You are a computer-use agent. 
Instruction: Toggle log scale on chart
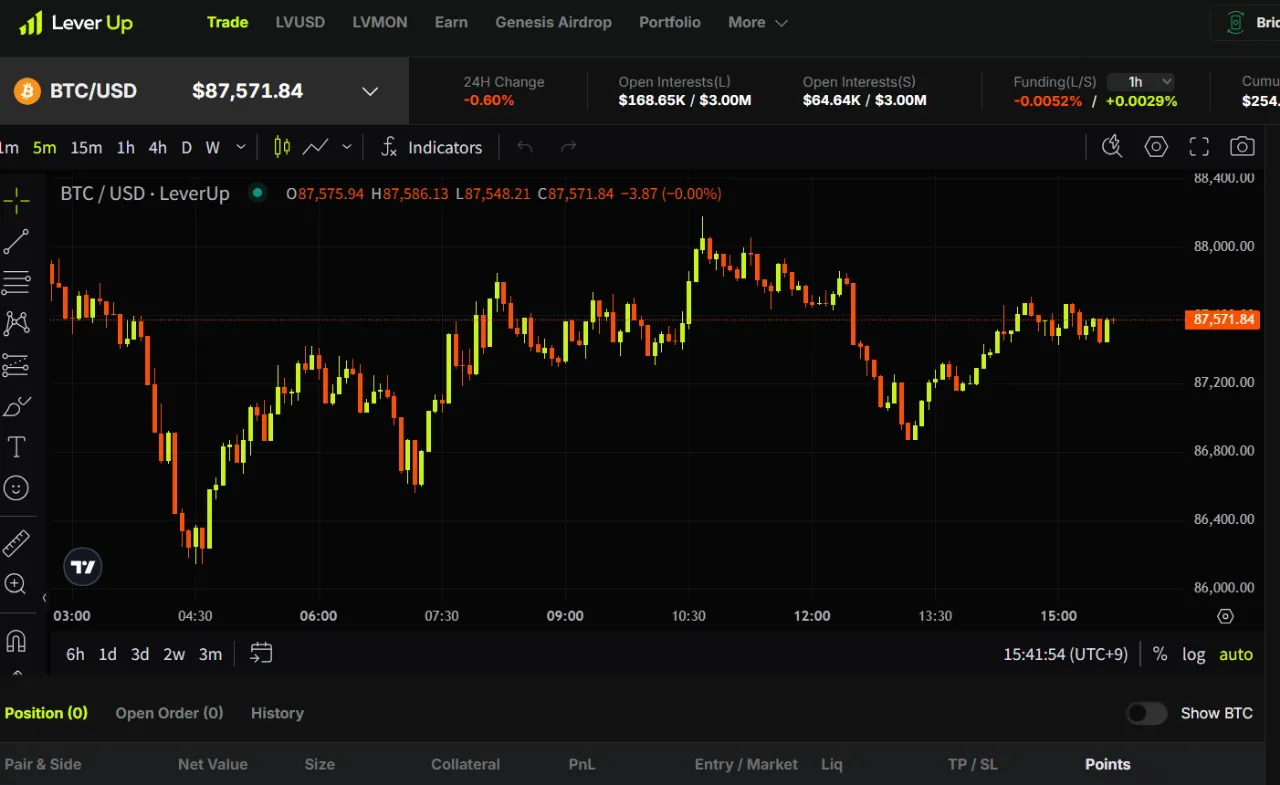(x=1193, y=654)
